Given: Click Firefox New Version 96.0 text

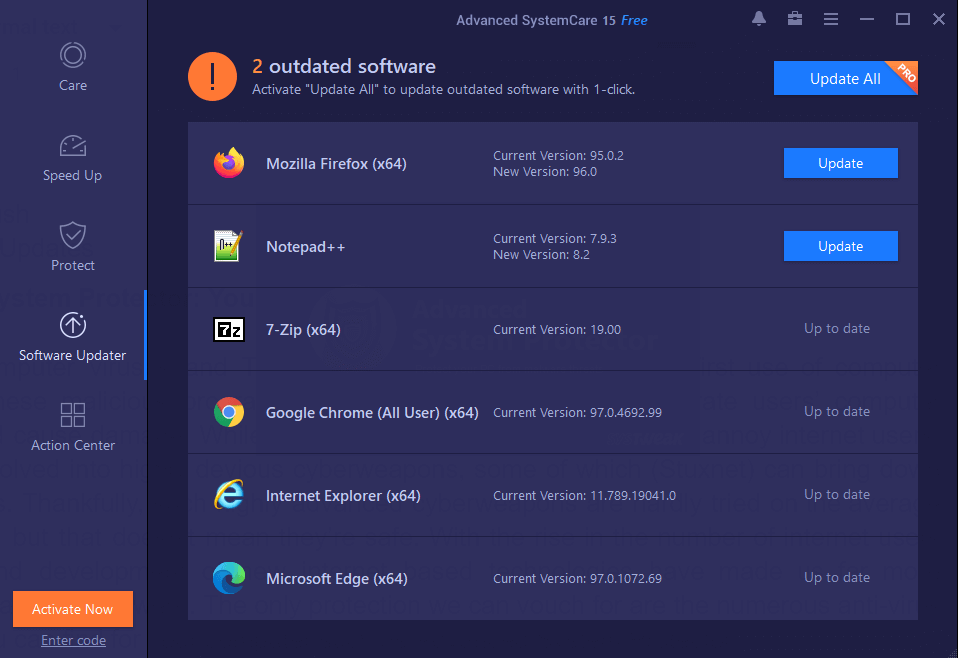Looking at the screenshot, I should pos(545,172).
